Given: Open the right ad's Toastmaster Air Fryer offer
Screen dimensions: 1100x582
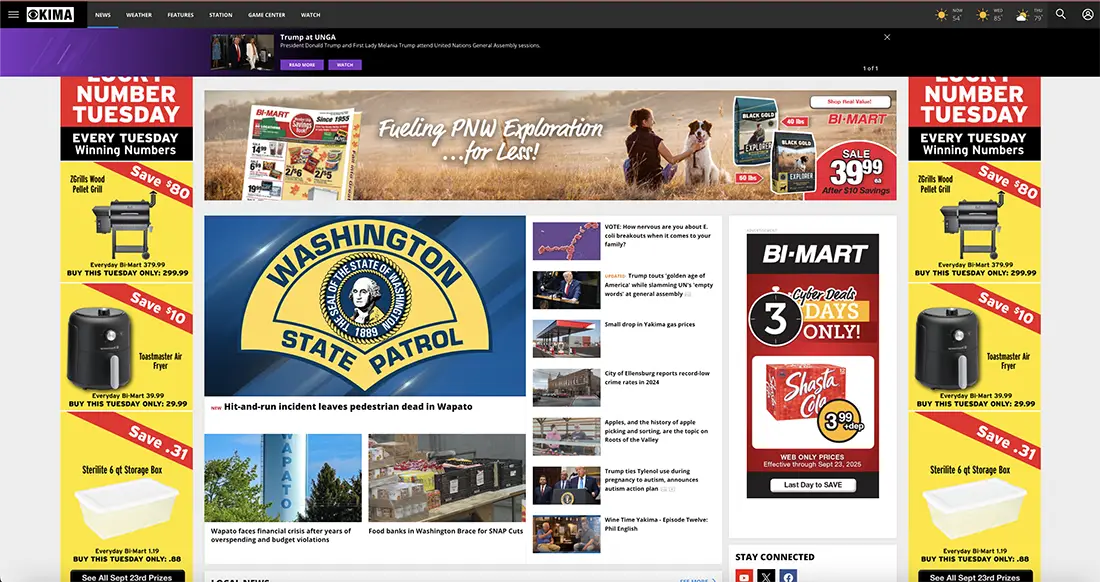Looking at the screenshot, I should tap(975, 347).
